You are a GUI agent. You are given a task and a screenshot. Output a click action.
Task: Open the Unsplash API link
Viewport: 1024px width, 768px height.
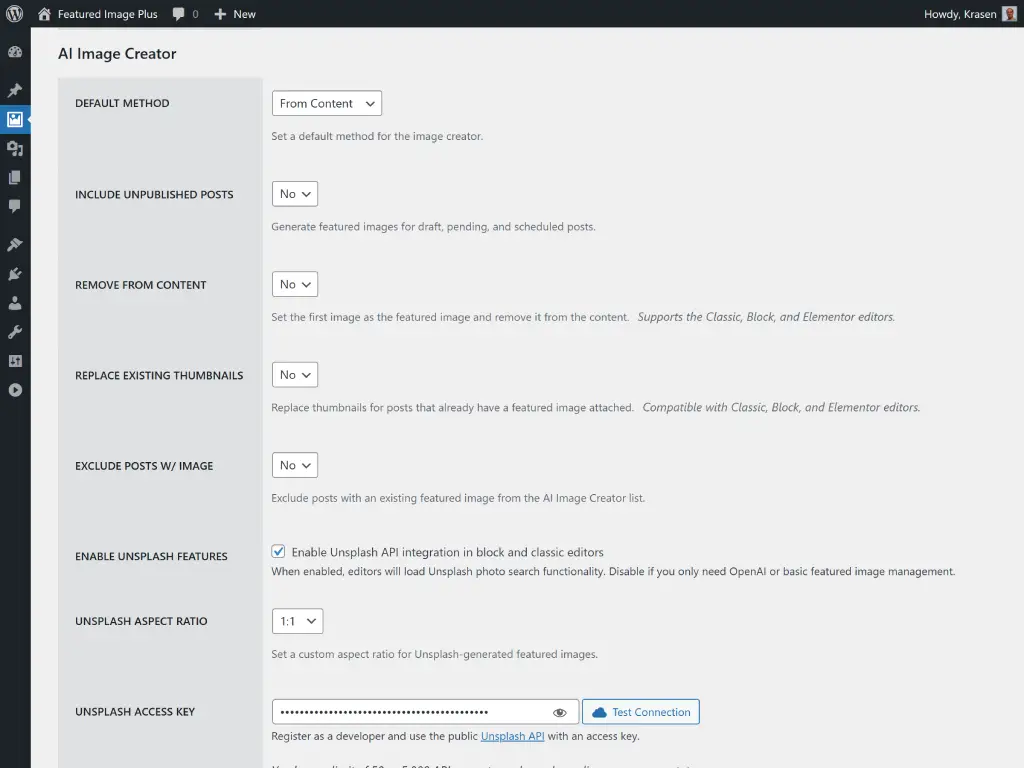pos(513,735)
